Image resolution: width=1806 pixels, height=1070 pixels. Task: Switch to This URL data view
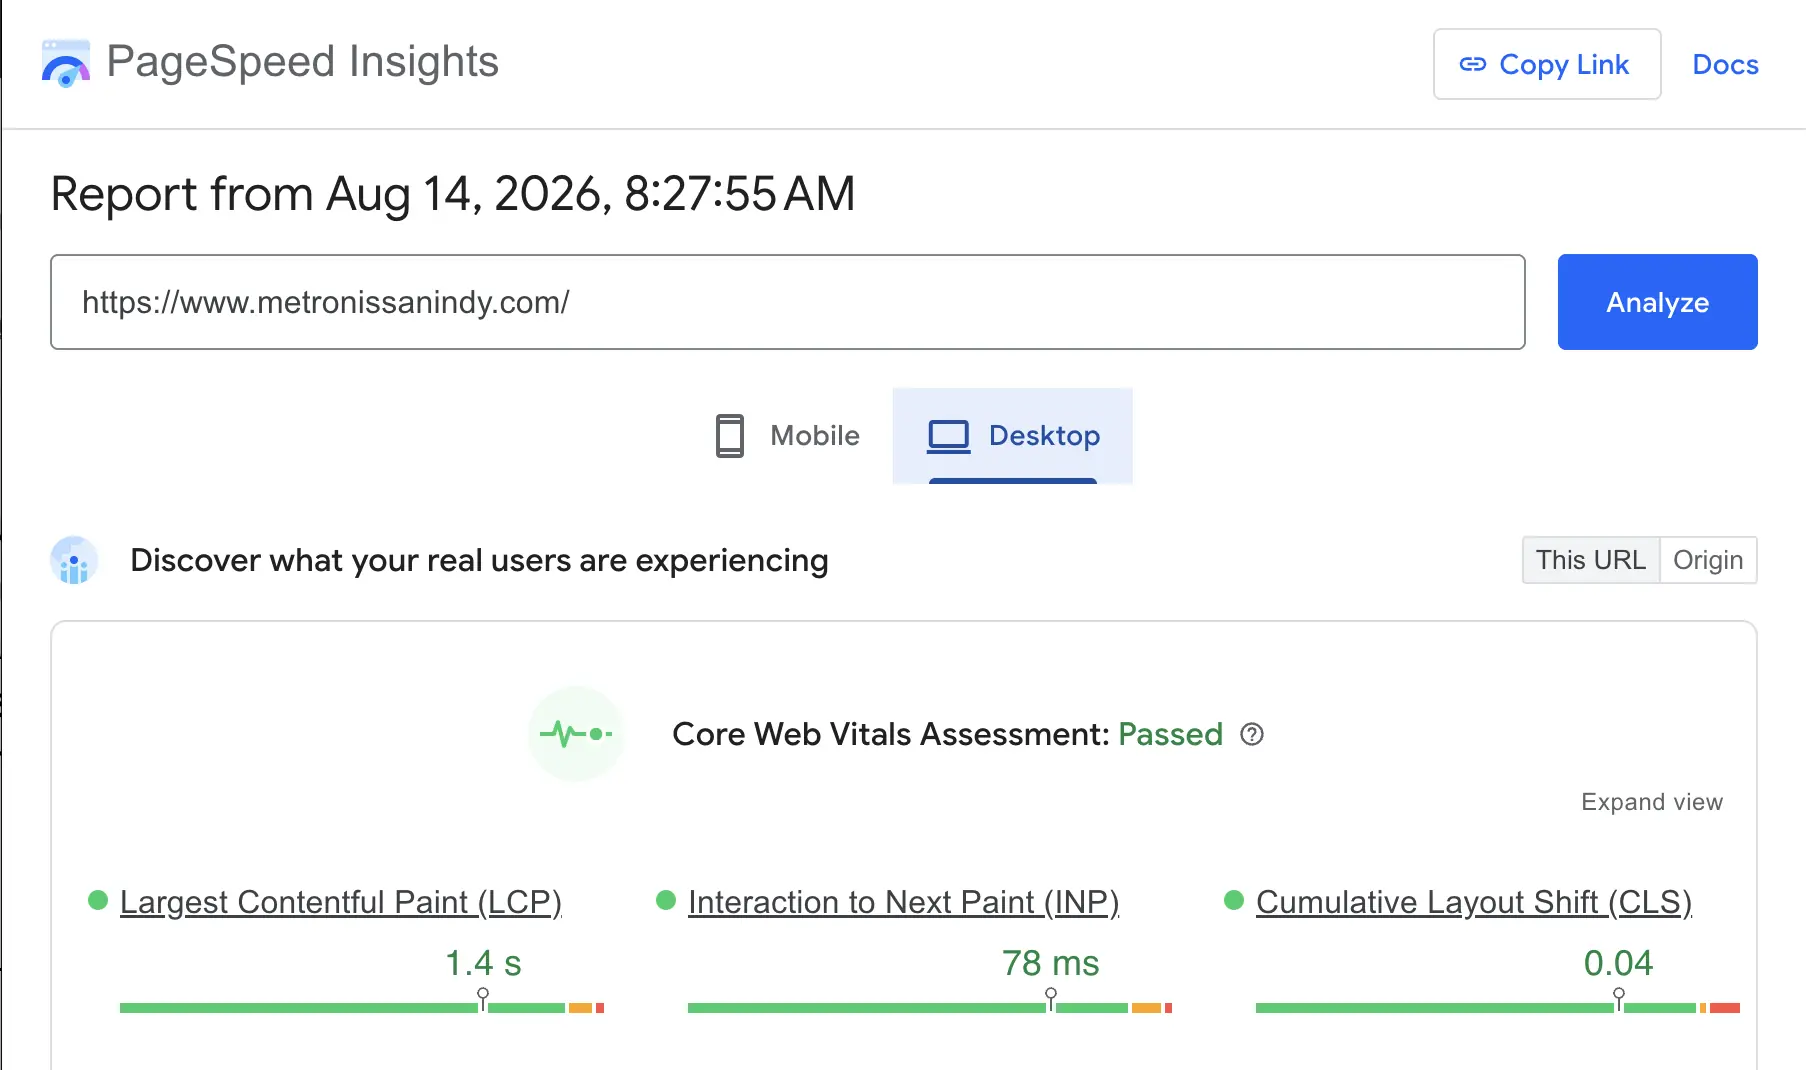(x=1591, y=560)
